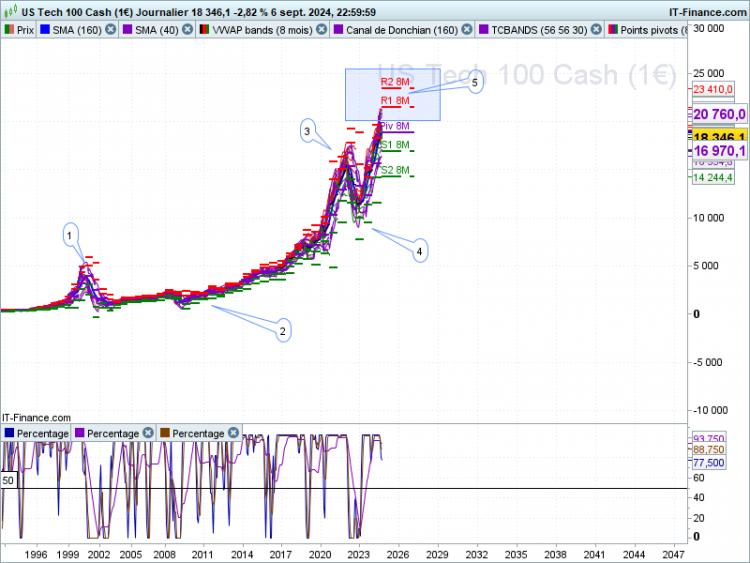Click the 88,750 indicator value label
The height and width of the screenshot is (563, 750).
pyautogui.click(x=709, y=449)
